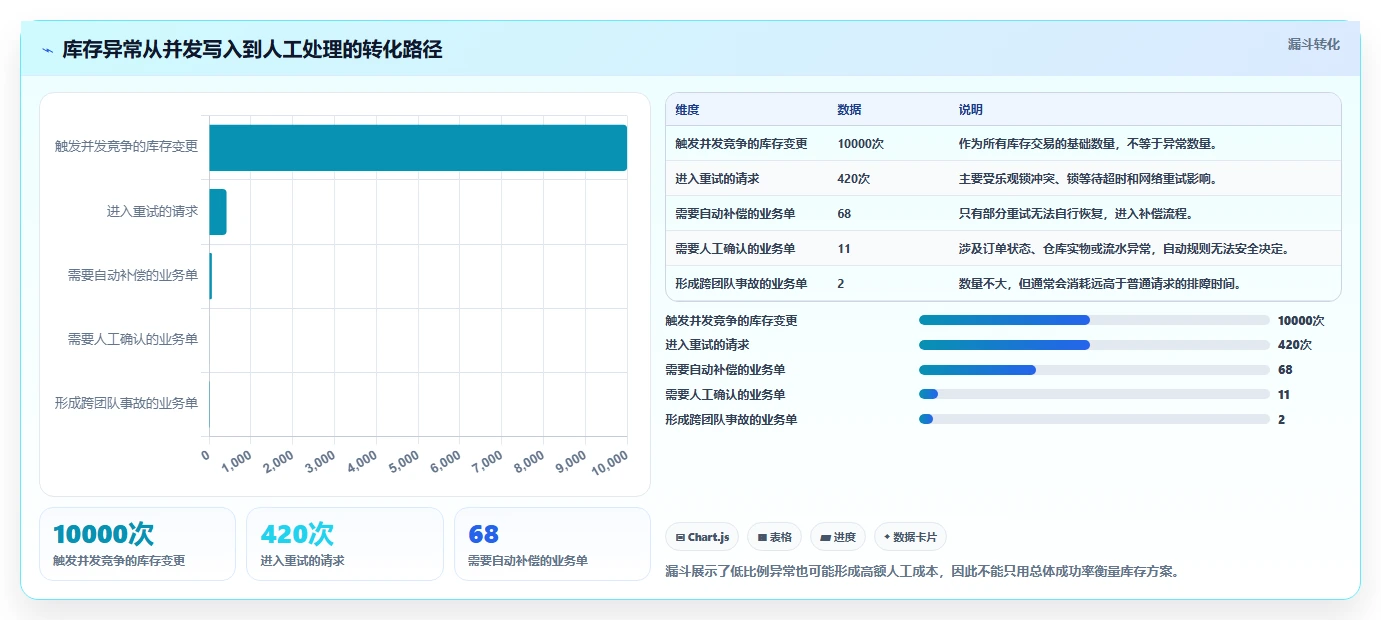Viewport: 1381px width, 620px height.
Task: Click the 说明 column header
Action: (x=971, y=110)
